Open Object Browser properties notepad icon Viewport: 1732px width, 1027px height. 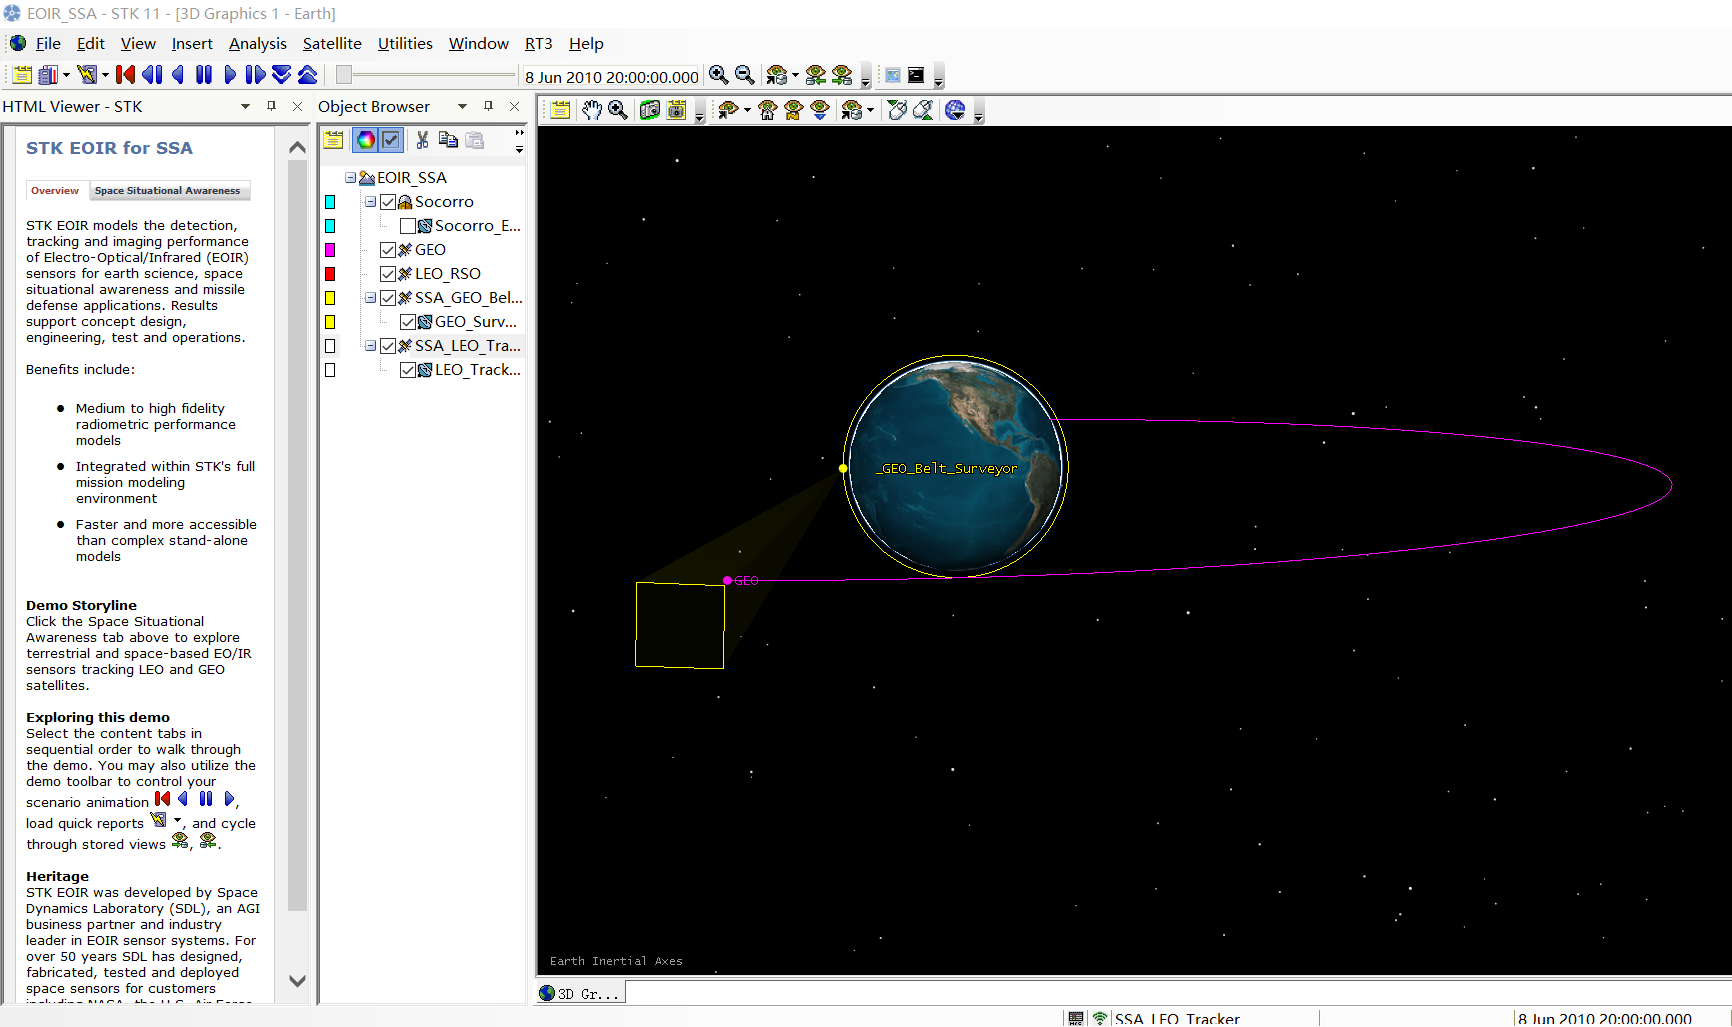click(x=334, y=140)
